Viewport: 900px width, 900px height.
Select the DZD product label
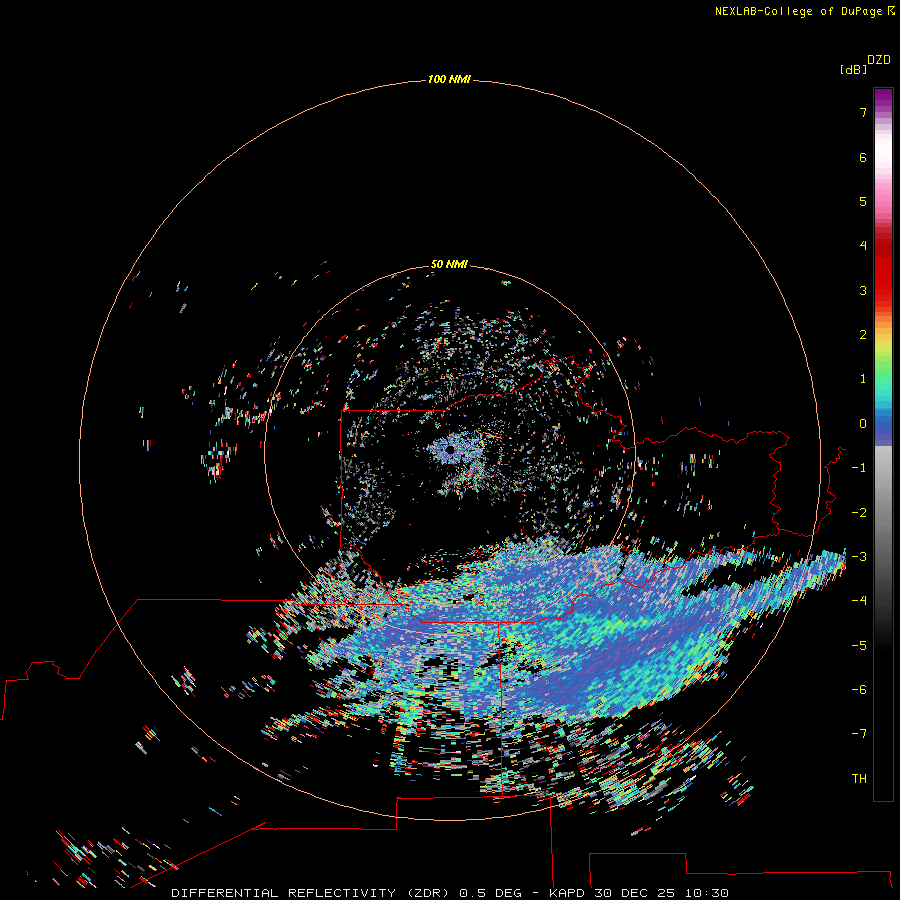tap(879, 60)
